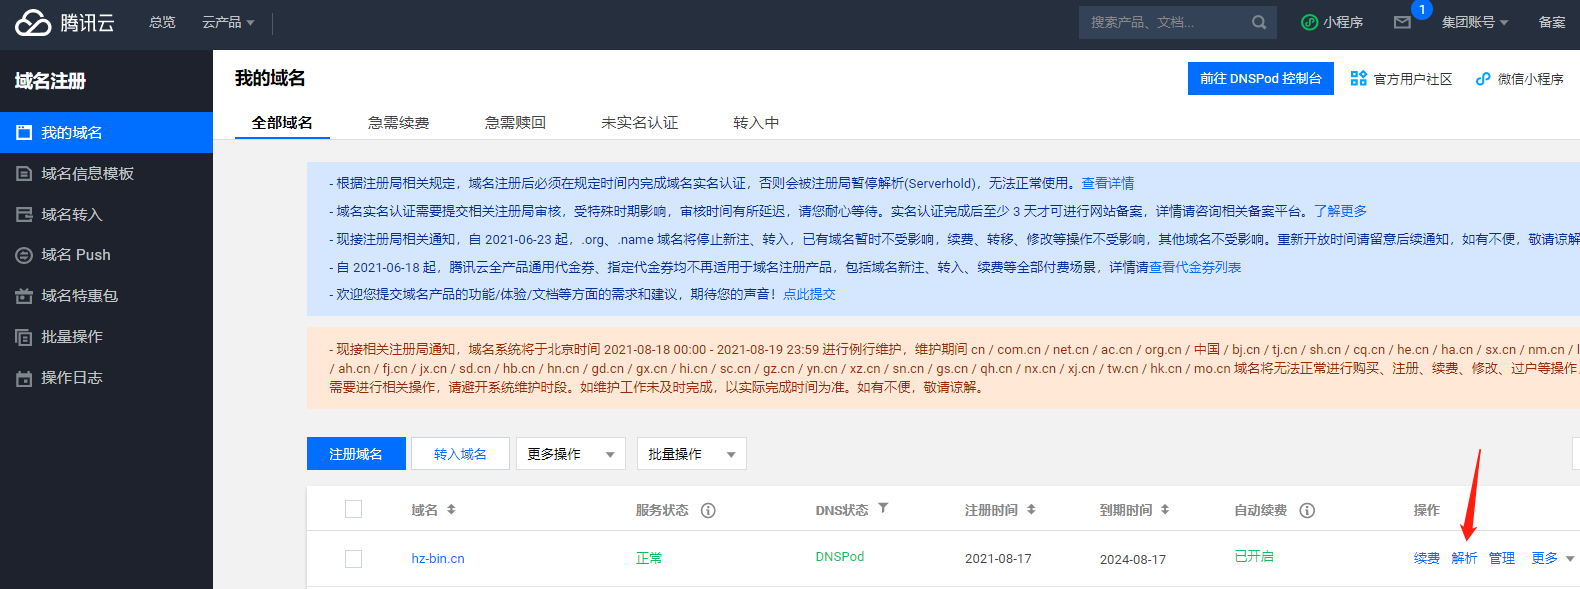Click 点此提交 feedback link
Image resolution: width=1580 pixels, height=589 pixels.
(x=809, y=294)
